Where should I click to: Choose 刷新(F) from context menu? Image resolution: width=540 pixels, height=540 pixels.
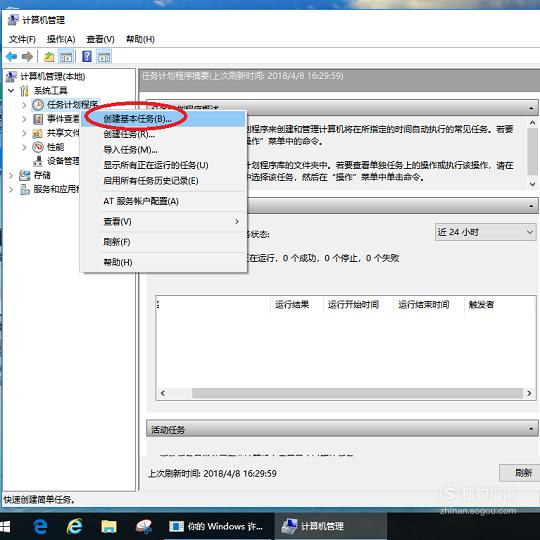tap(164, 242)
